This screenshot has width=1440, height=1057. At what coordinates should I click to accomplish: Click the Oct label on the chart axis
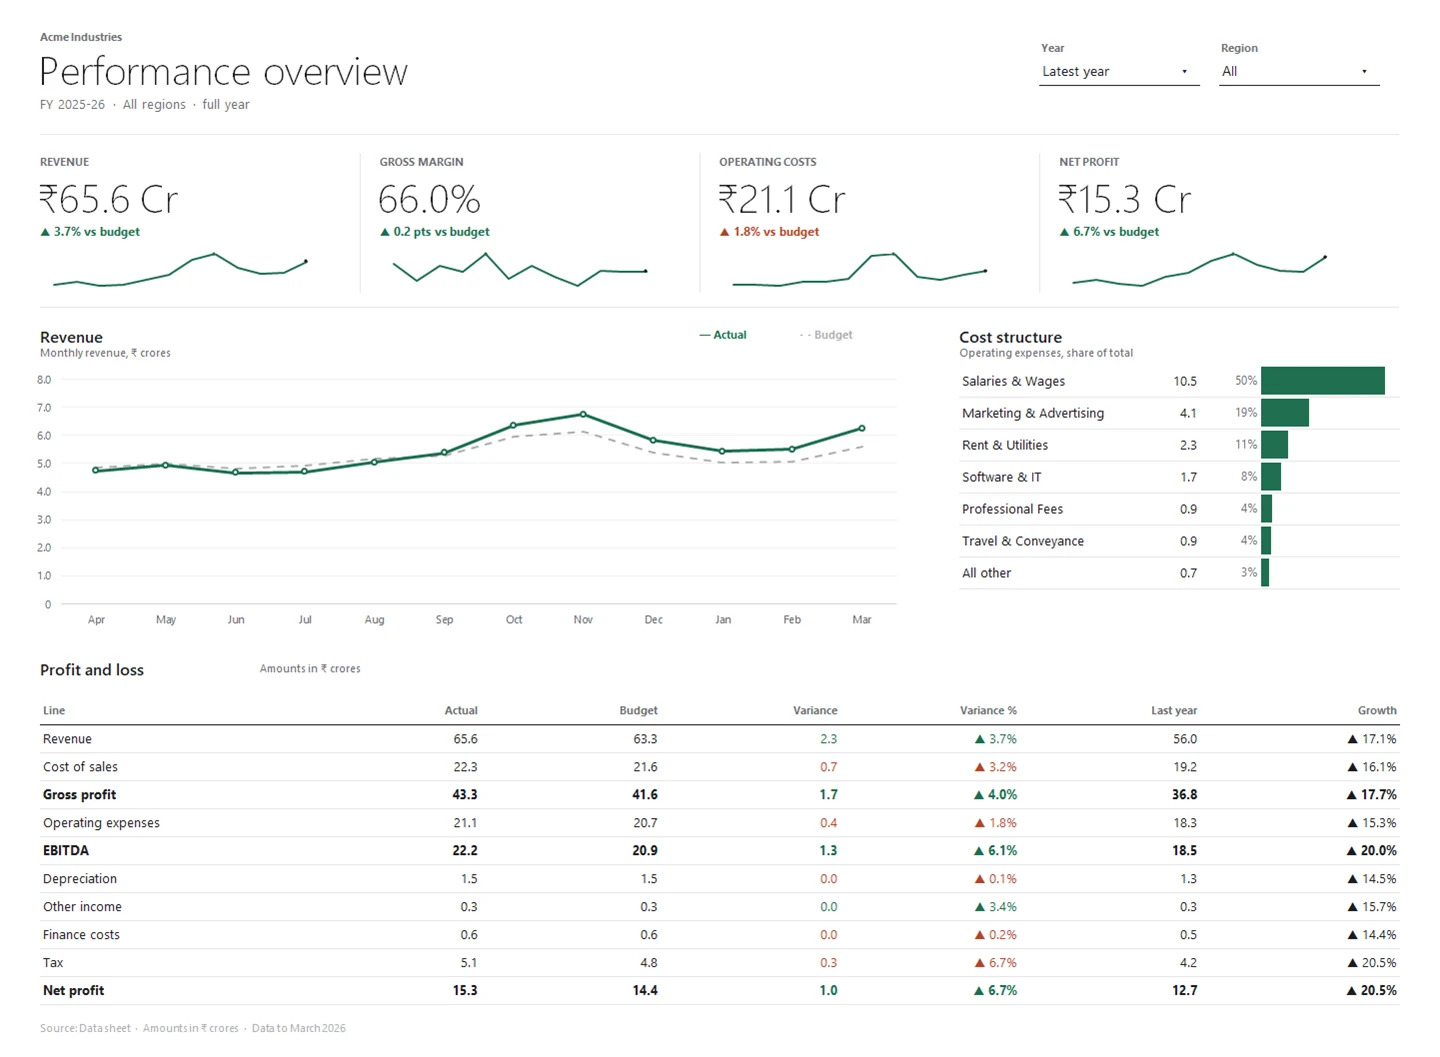tap(514, 620)
